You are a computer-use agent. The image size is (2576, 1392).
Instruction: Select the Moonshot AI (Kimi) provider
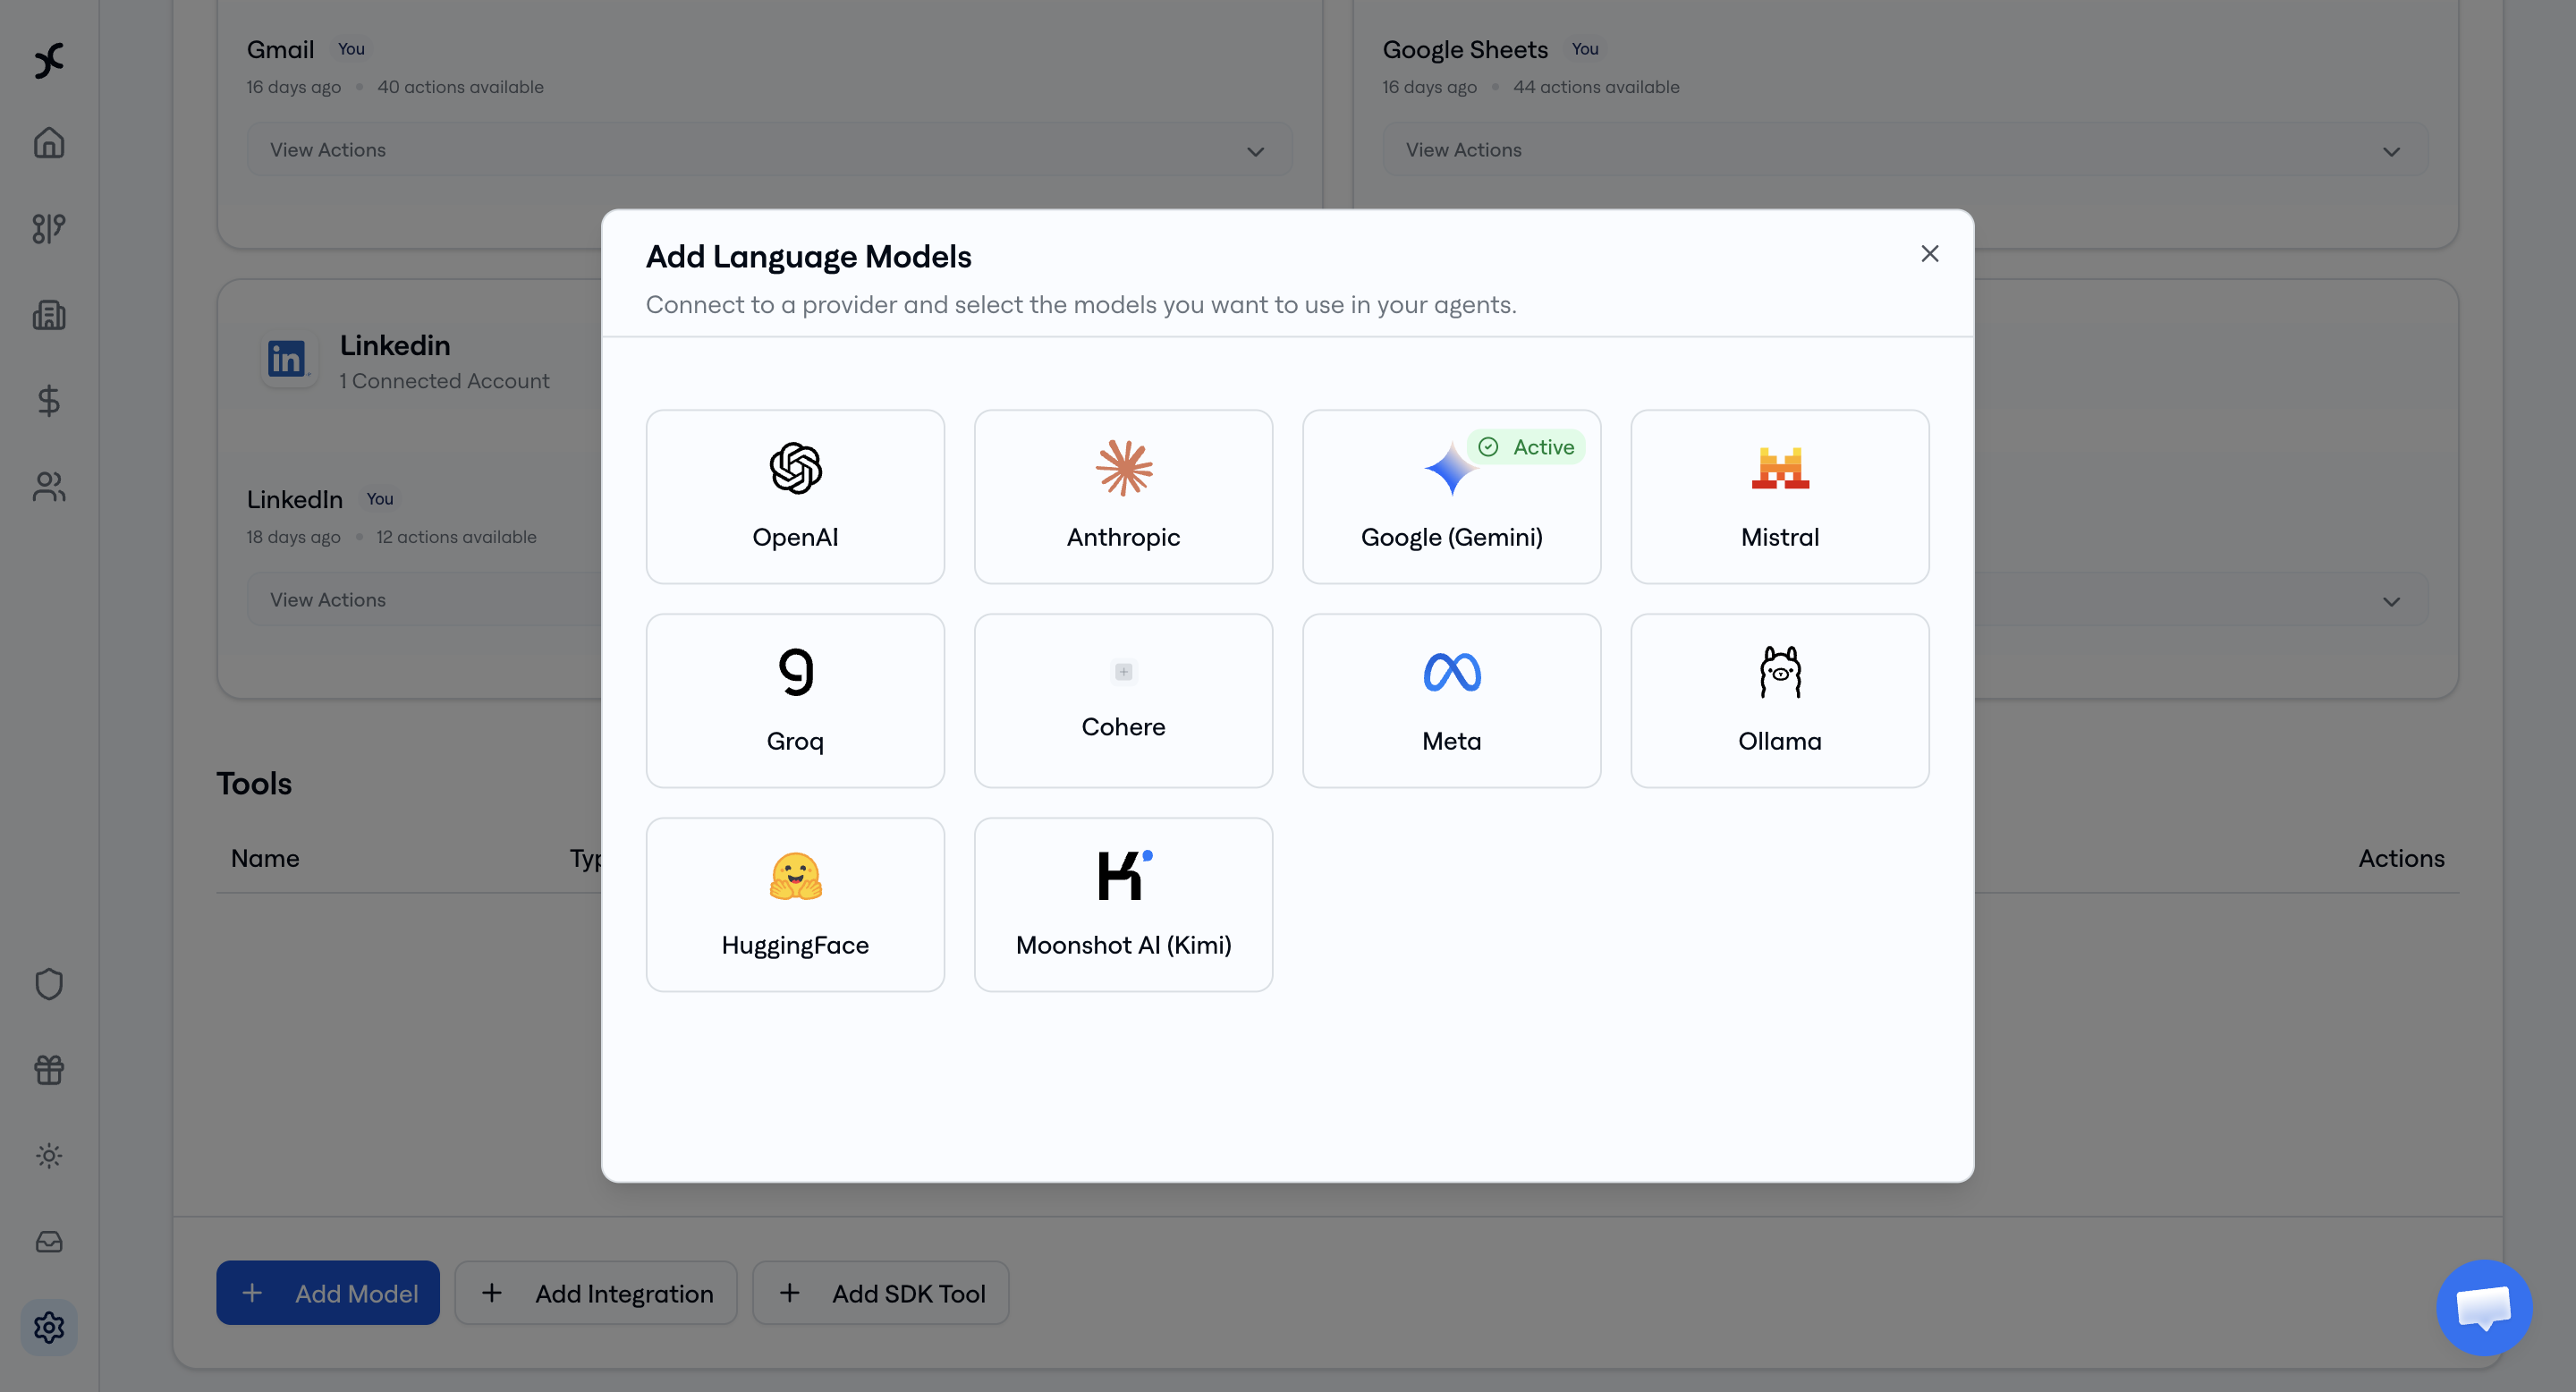click(x=1123, y=903)
